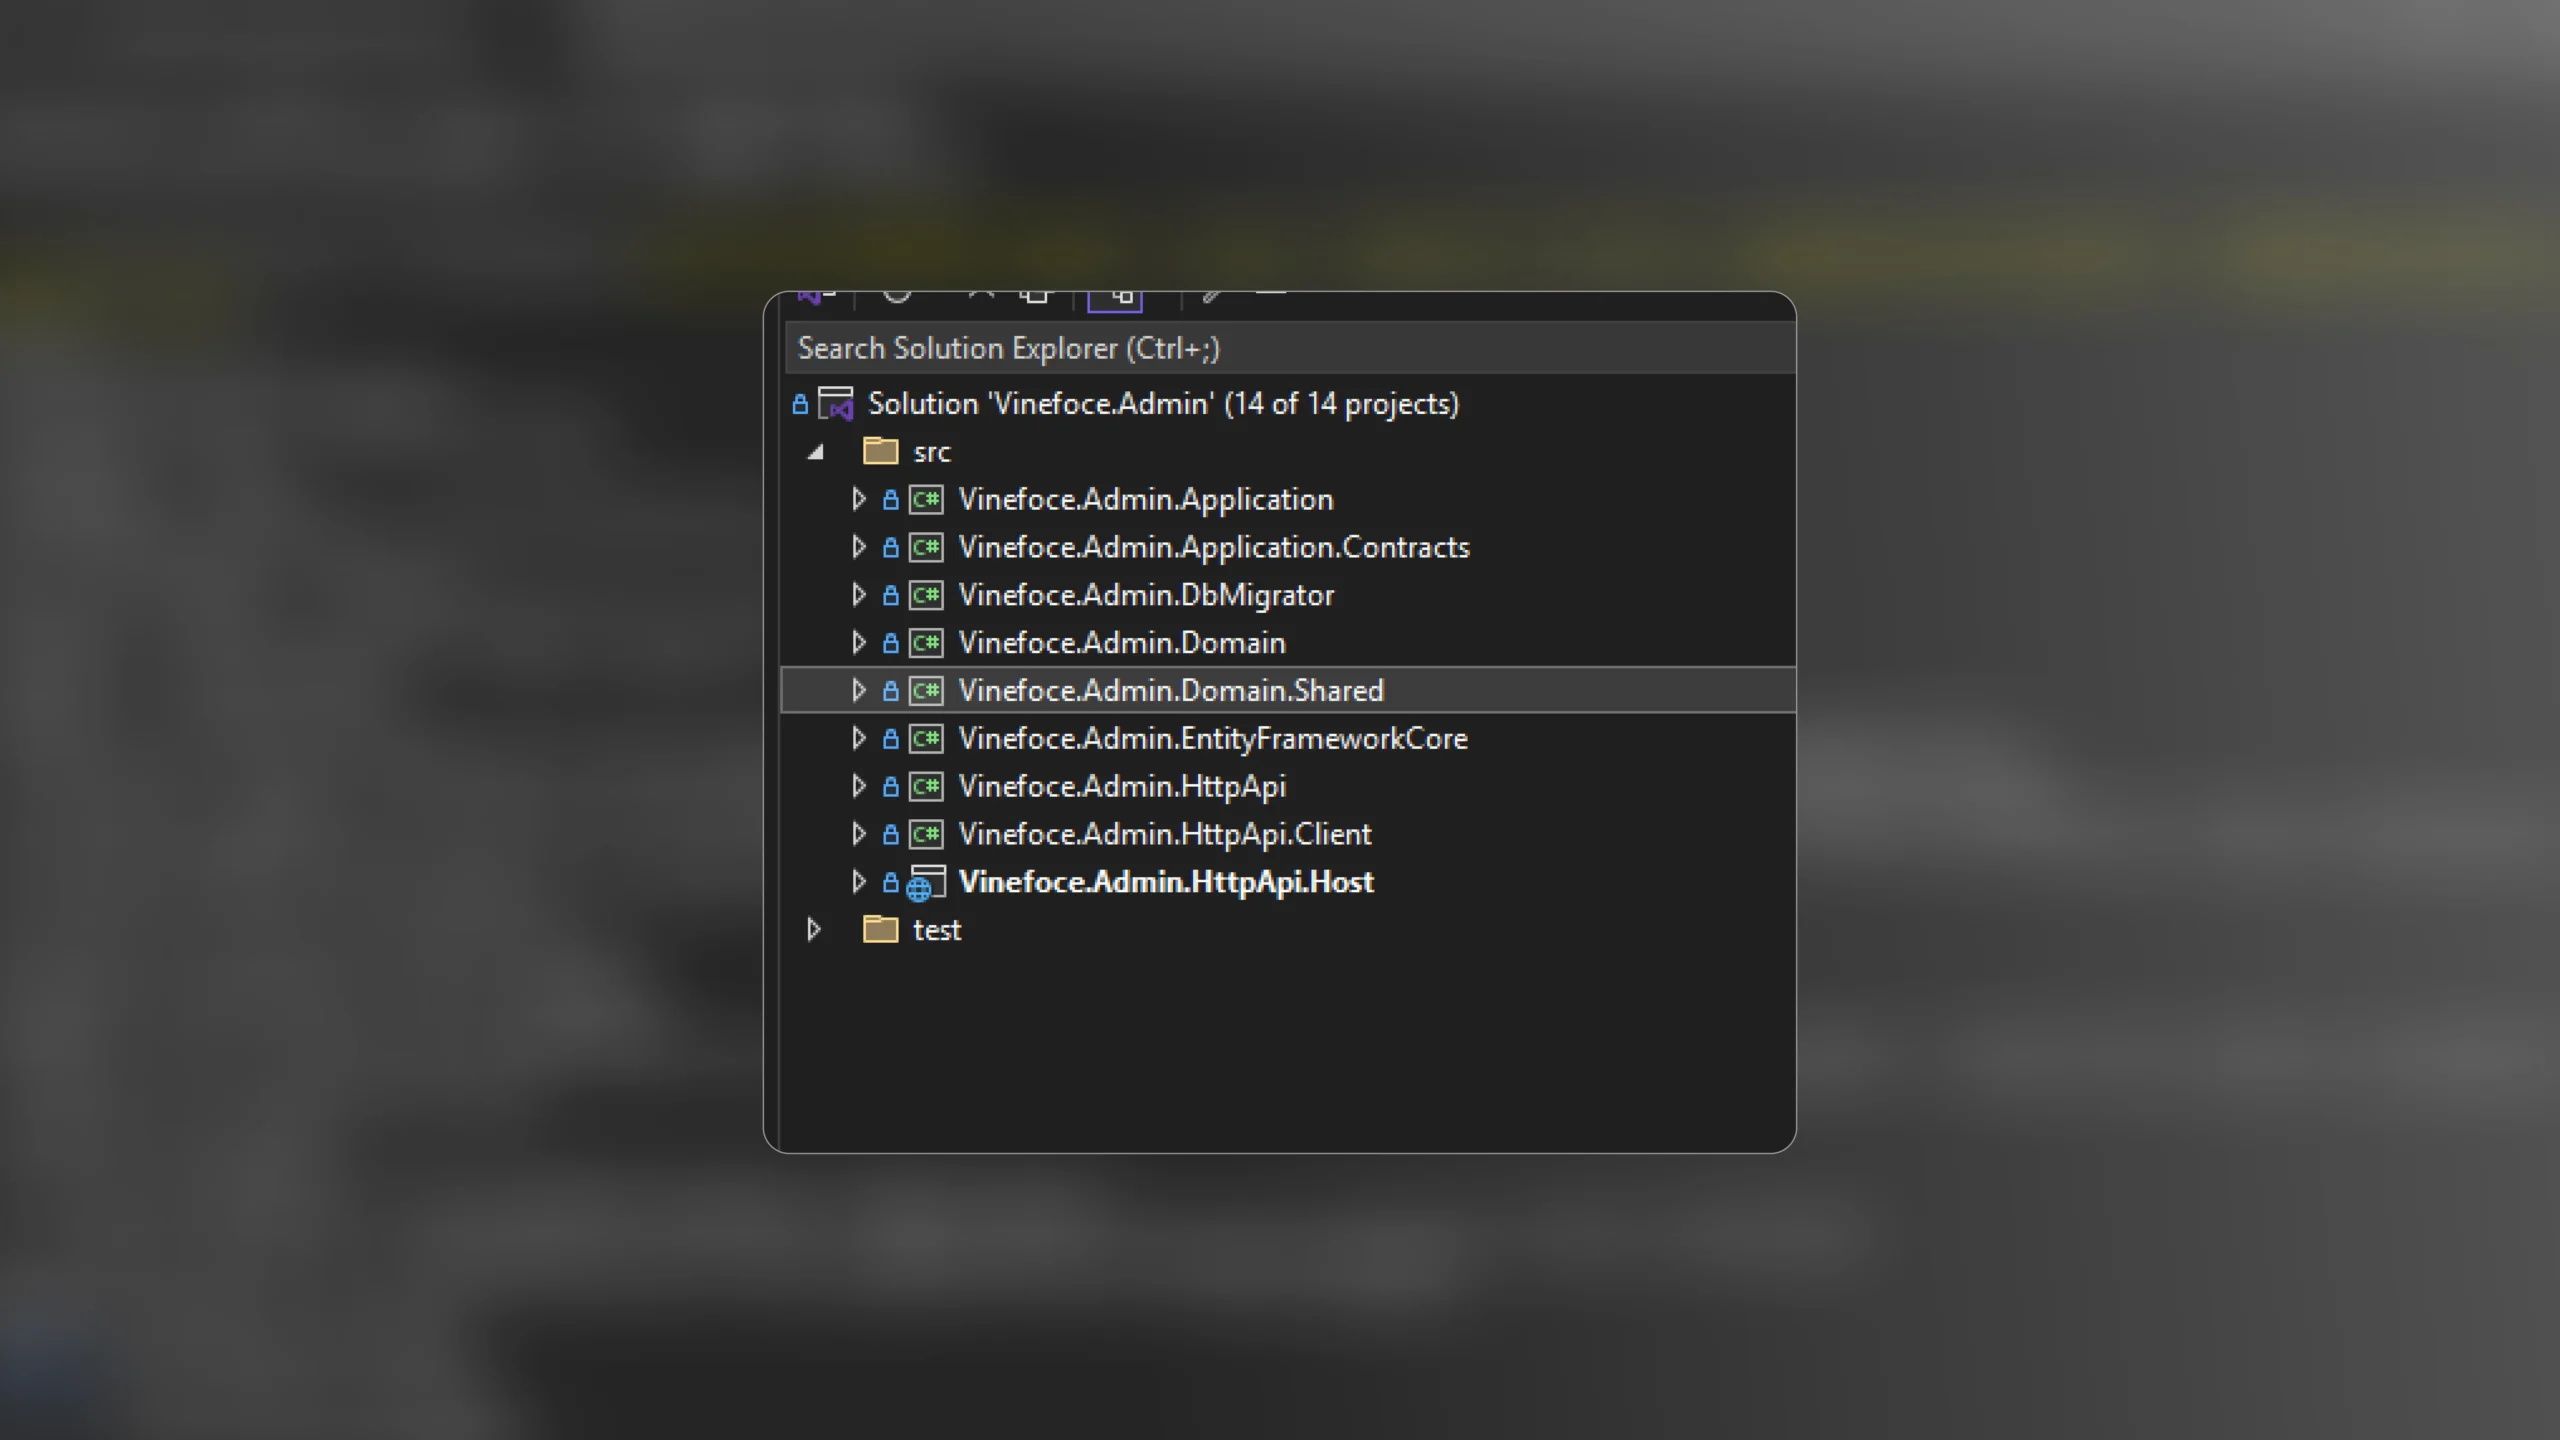This screenshot has height=1440, width=2560.
Task: Click the src folder icon
Action: (880, 451)
